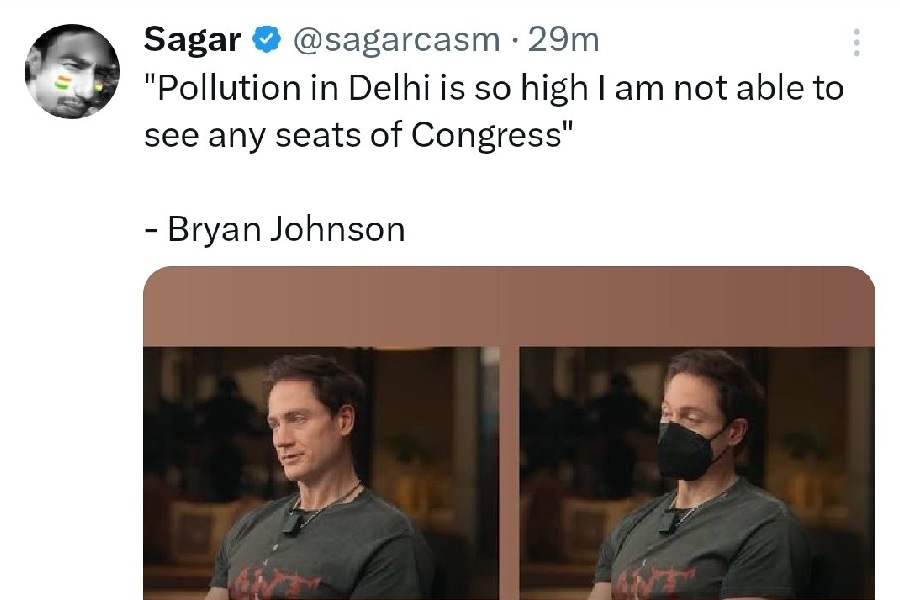This screenshot has height=600, width=900.
Task: Click the divider between the two photos
Action: (509, 472)
